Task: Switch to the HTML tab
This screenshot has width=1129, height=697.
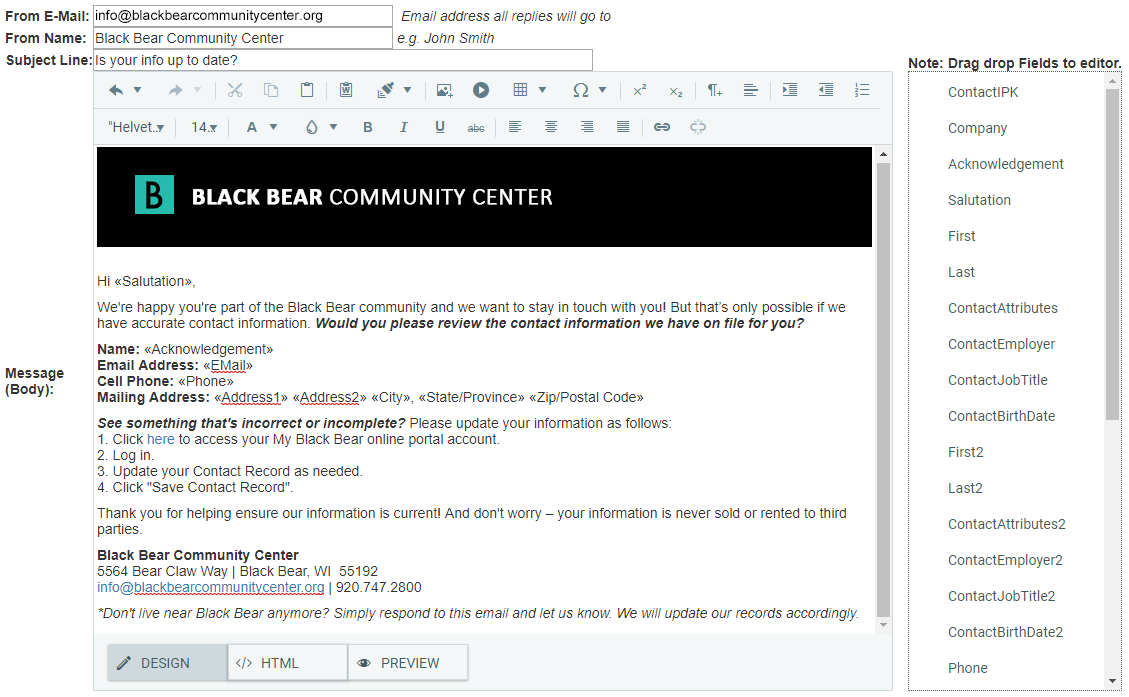Action: [287, 663]
